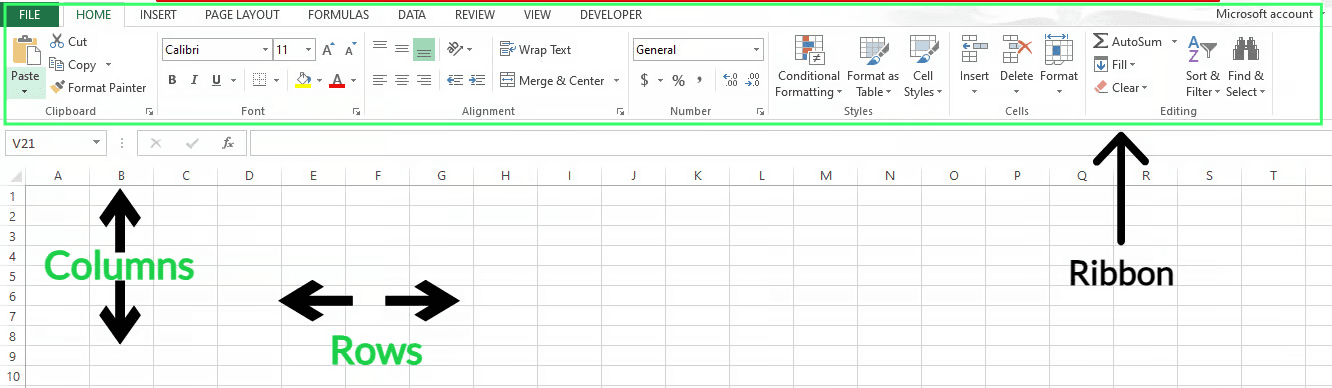This screenshot has width=1332, height=388.
Task: Select row 5 header
Action: pos(12,277)
